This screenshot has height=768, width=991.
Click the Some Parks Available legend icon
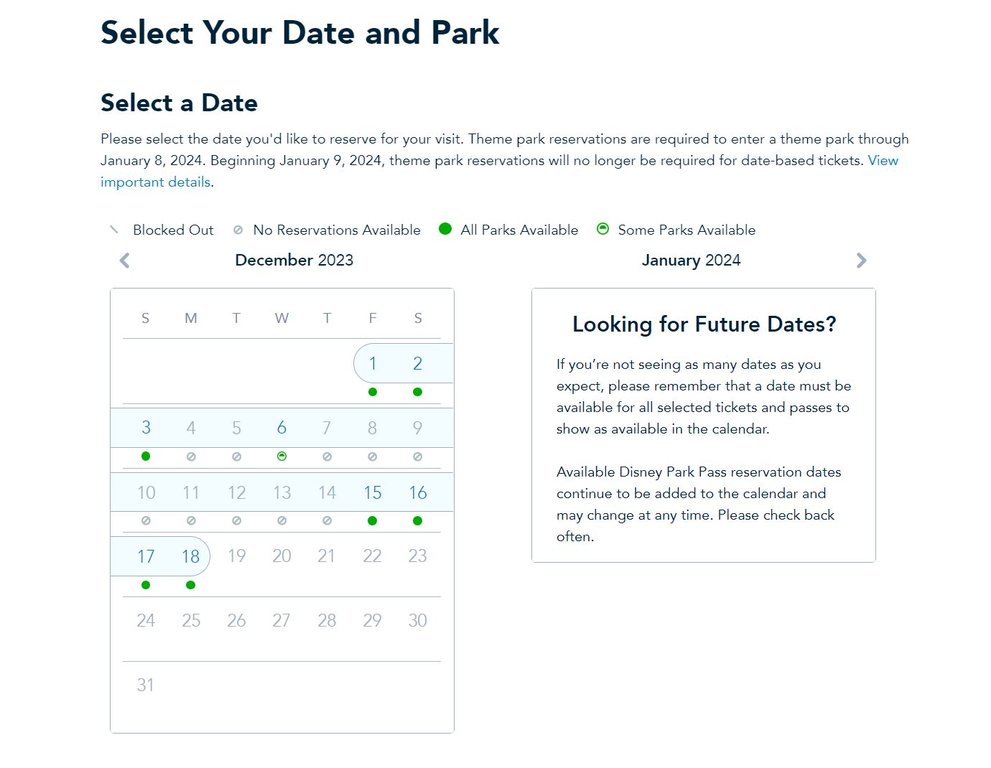pos(602,229)
